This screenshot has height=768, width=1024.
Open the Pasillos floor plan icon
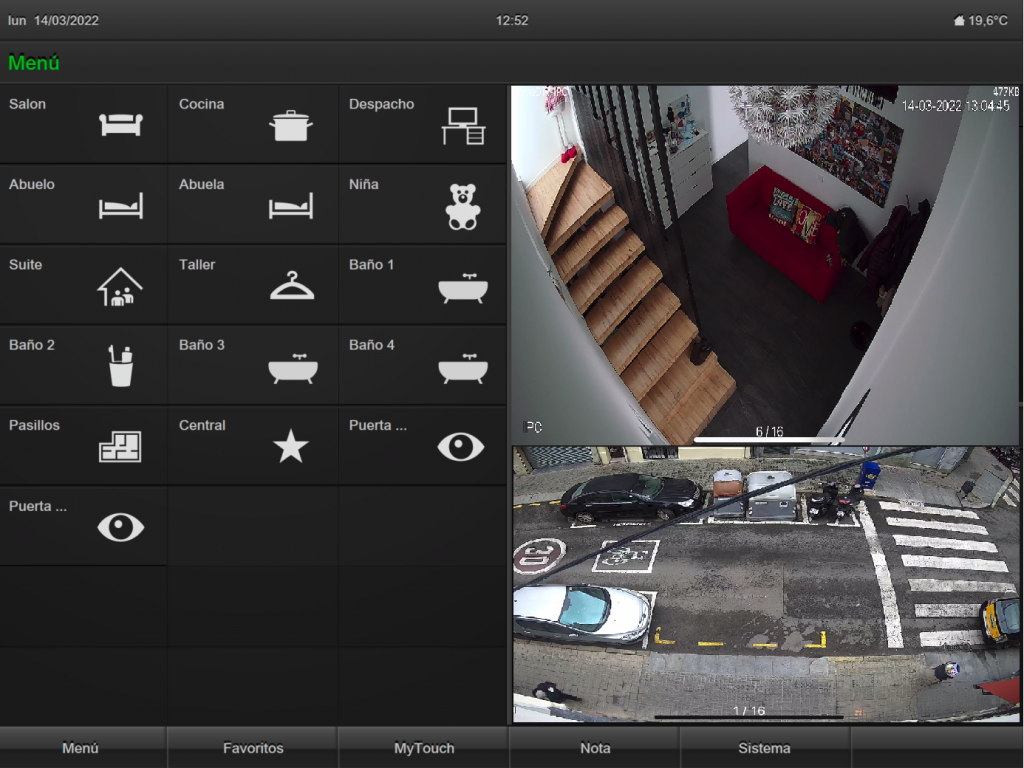(x=120, y=446)
